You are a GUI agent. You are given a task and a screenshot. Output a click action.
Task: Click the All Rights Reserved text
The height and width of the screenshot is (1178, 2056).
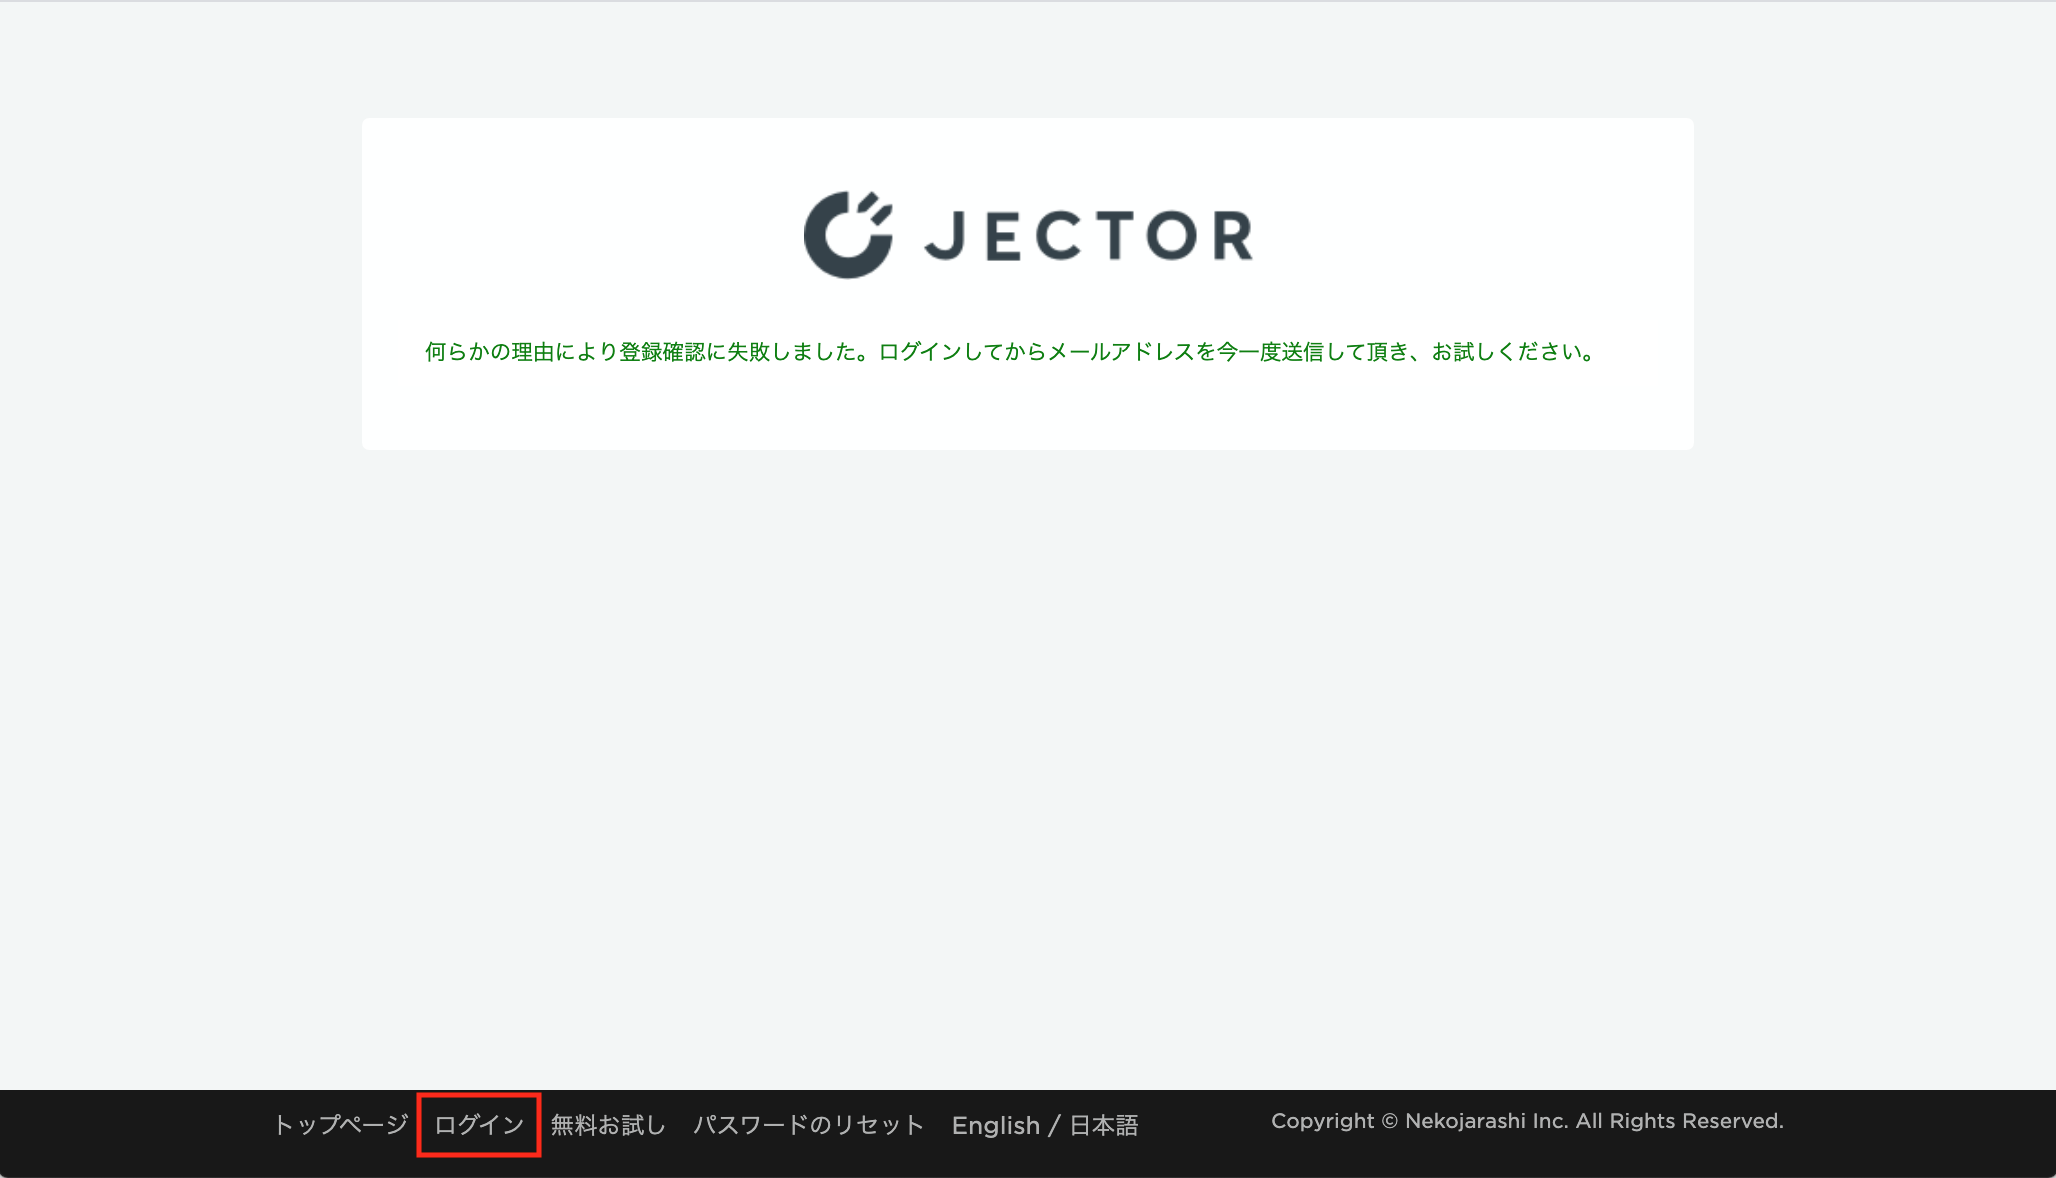(1680, 1121)
